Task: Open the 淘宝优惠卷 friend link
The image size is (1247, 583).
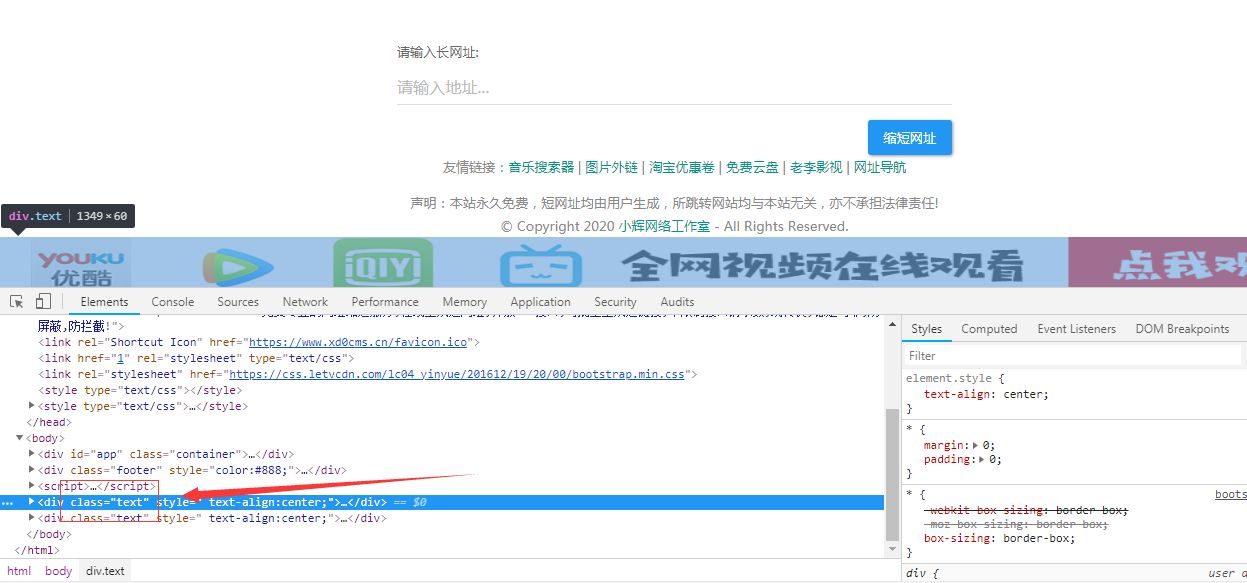Action: (682, 167)
